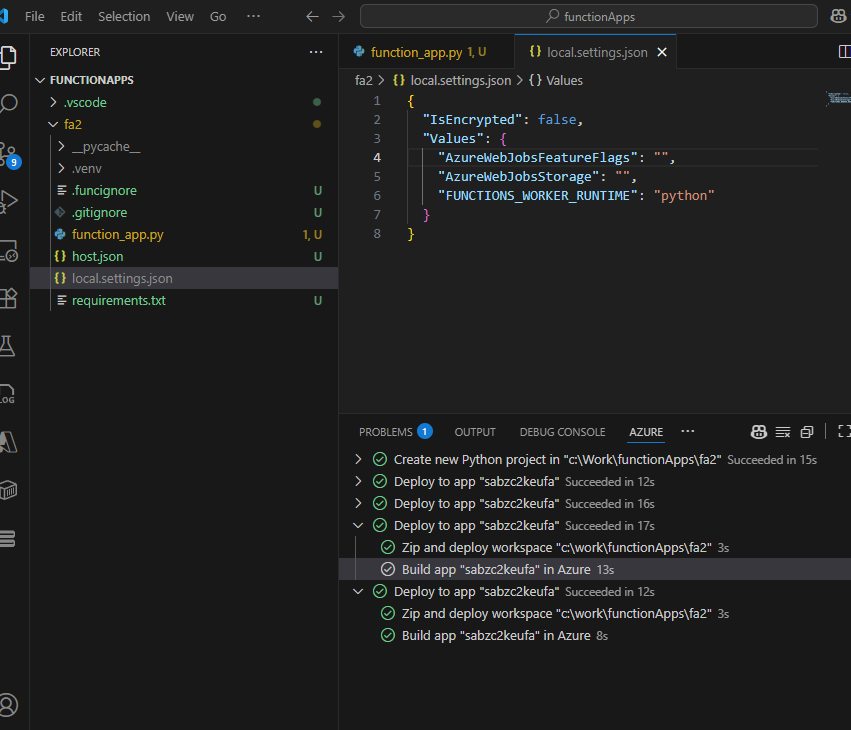Open Remote Explorer view icon
This screenshot has width=851, height=730.
(x=9, y=251)
